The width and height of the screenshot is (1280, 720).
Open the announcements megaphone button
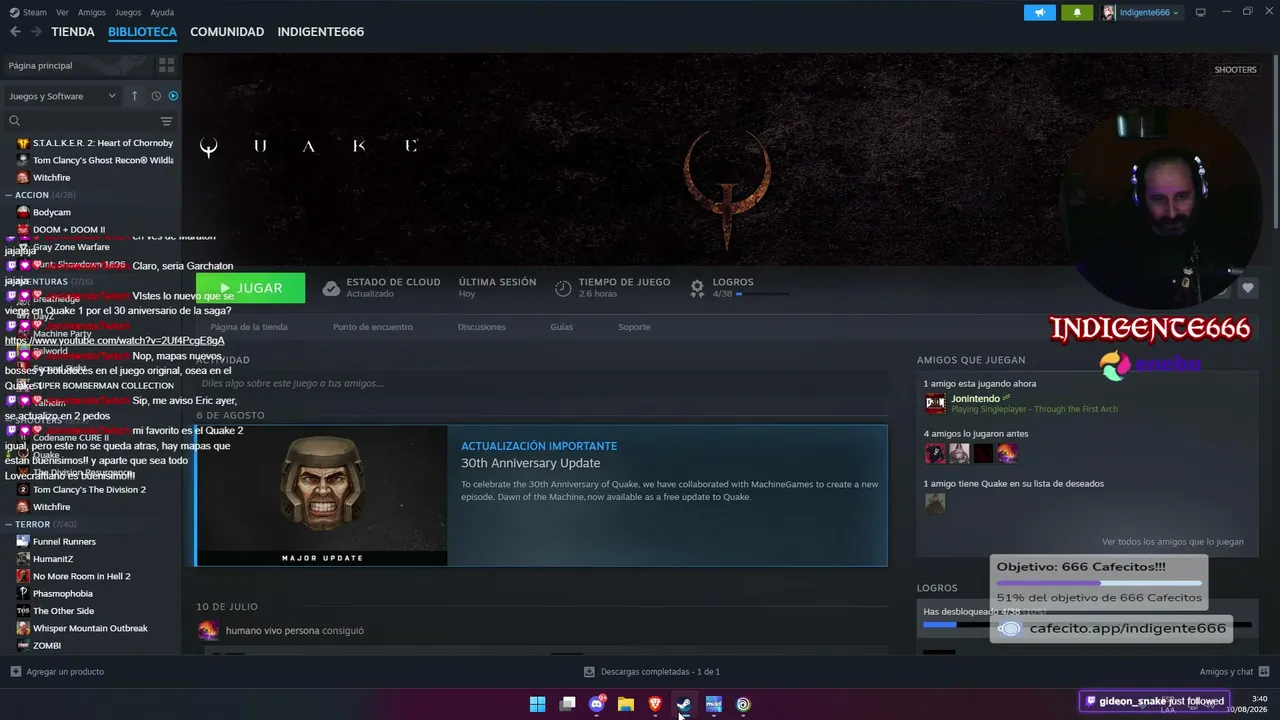click(1040, 13)
